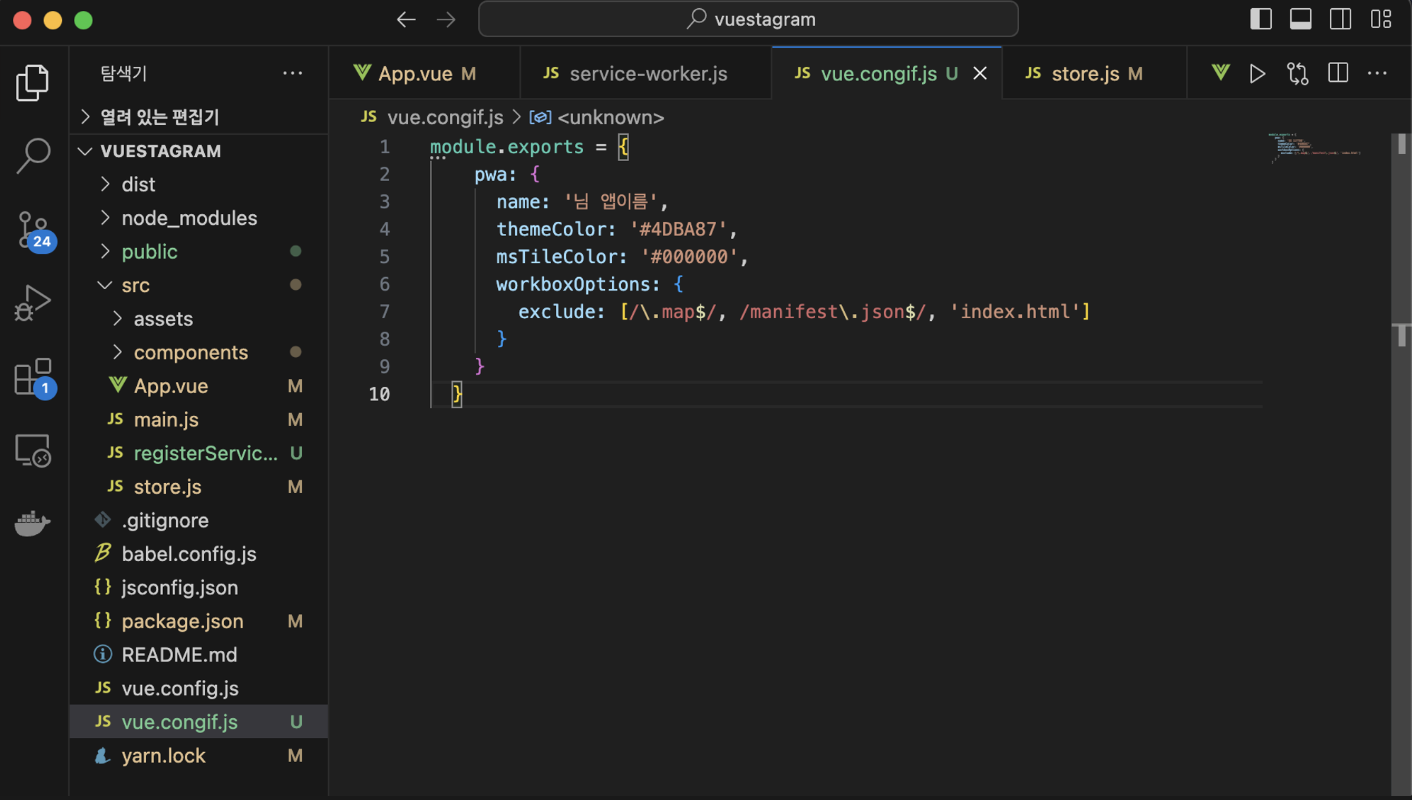Run code with the play button

click(1258, 73)
